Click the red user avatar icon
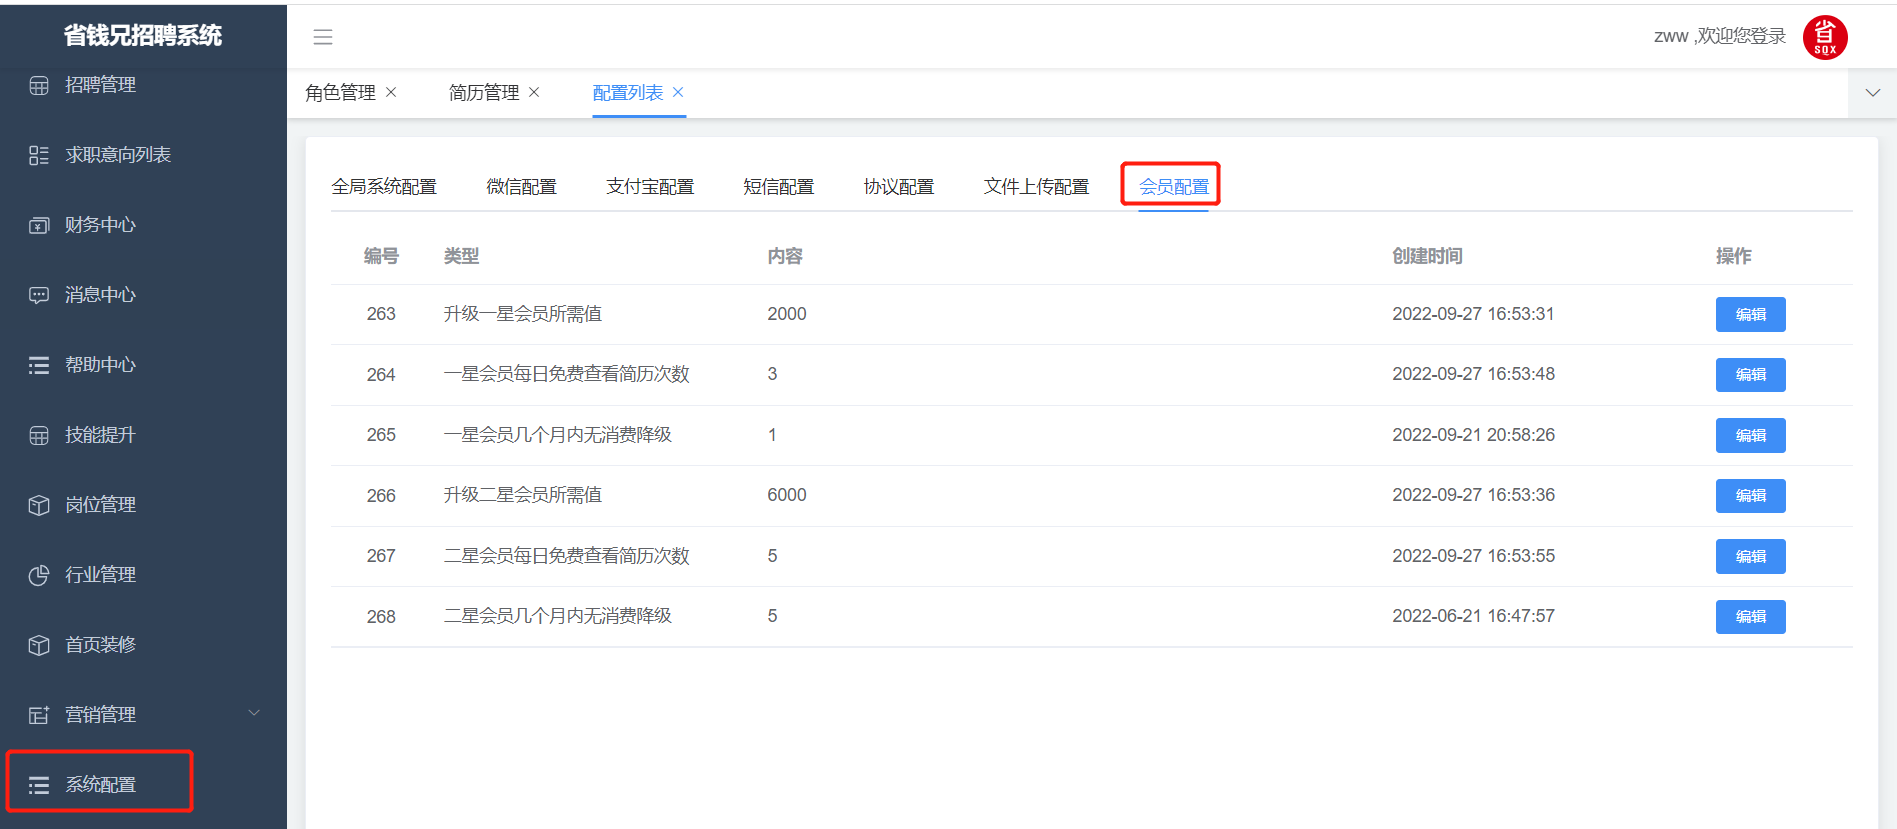The width and height of the screenshot is (1897, 829). 1824,38
